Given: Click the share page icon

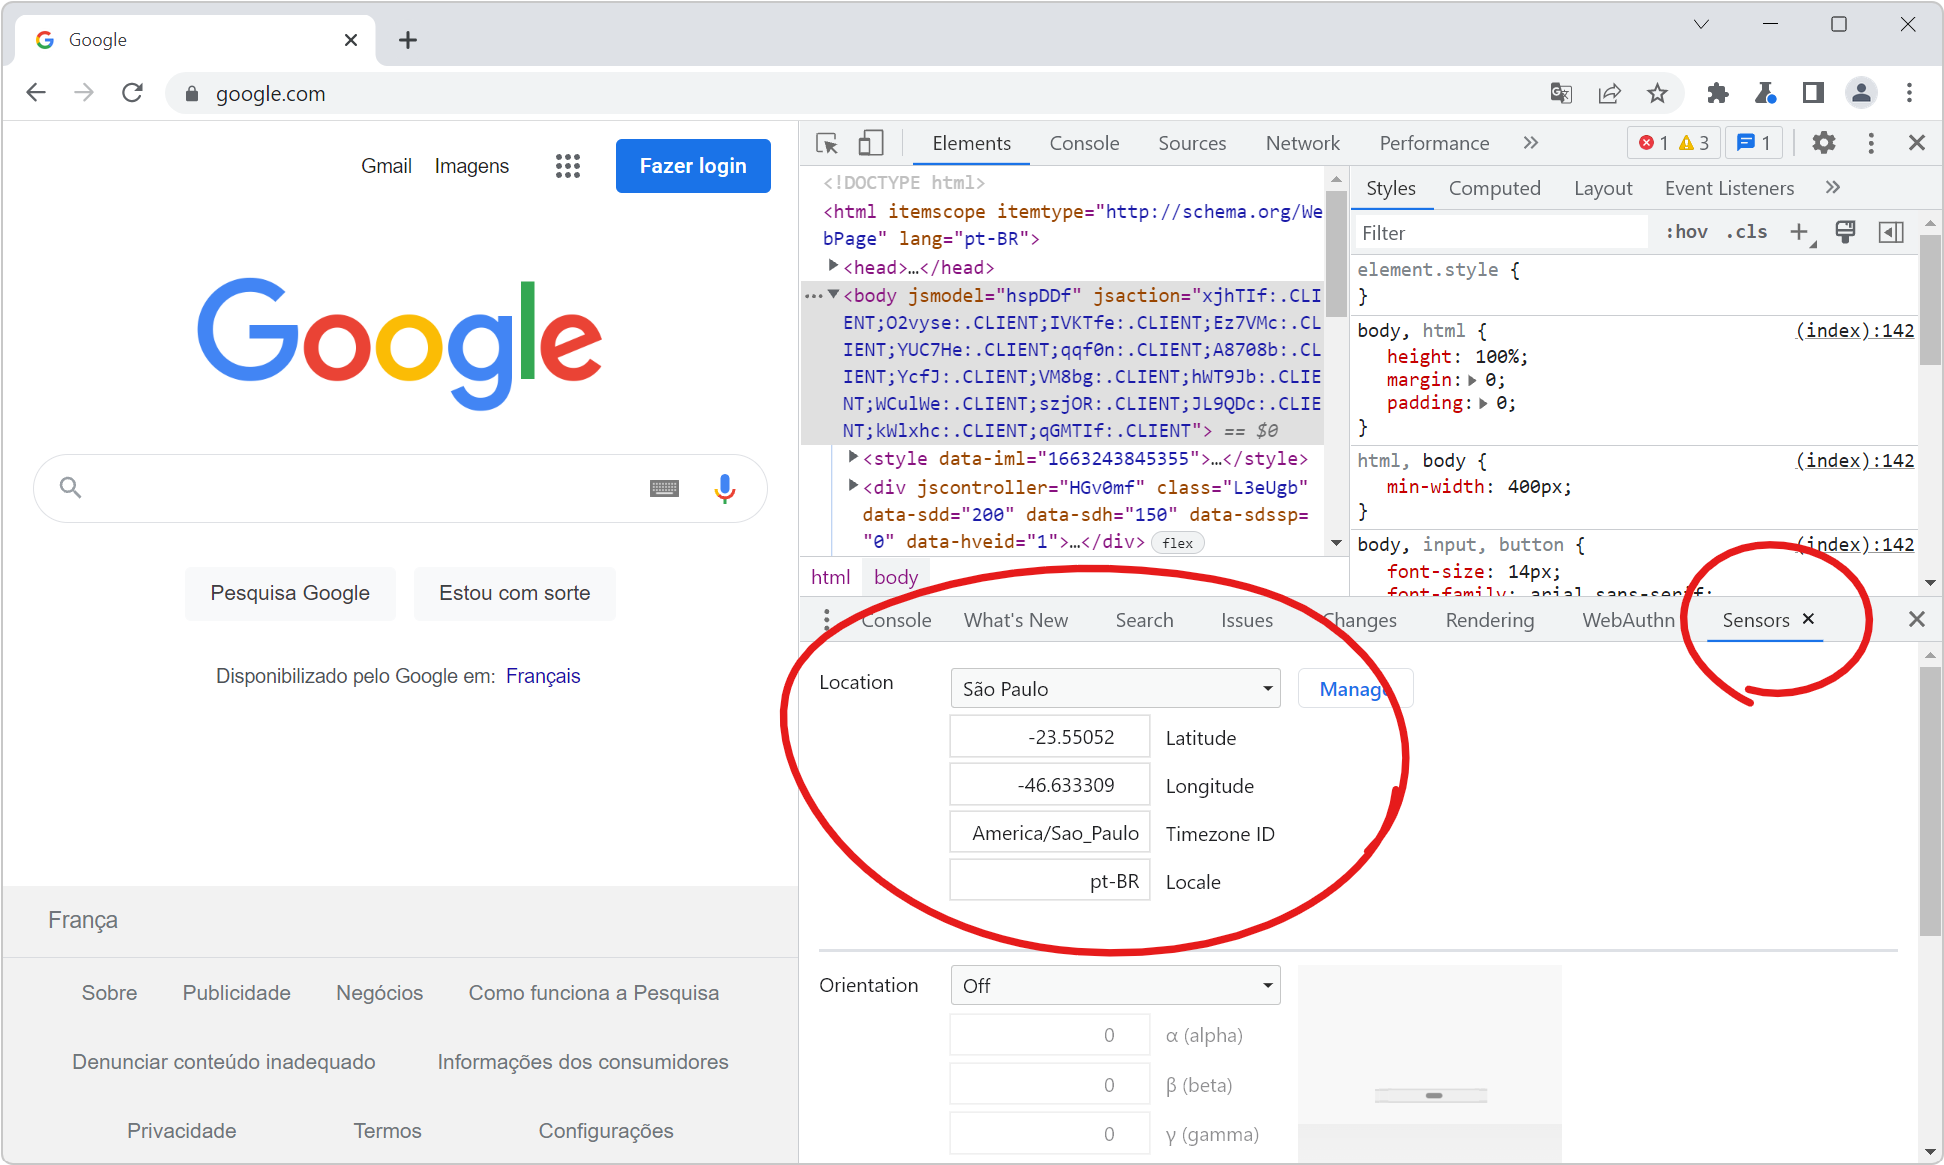Looking at the screenshot, I should pyautogui.click(x=1609, y=93).
